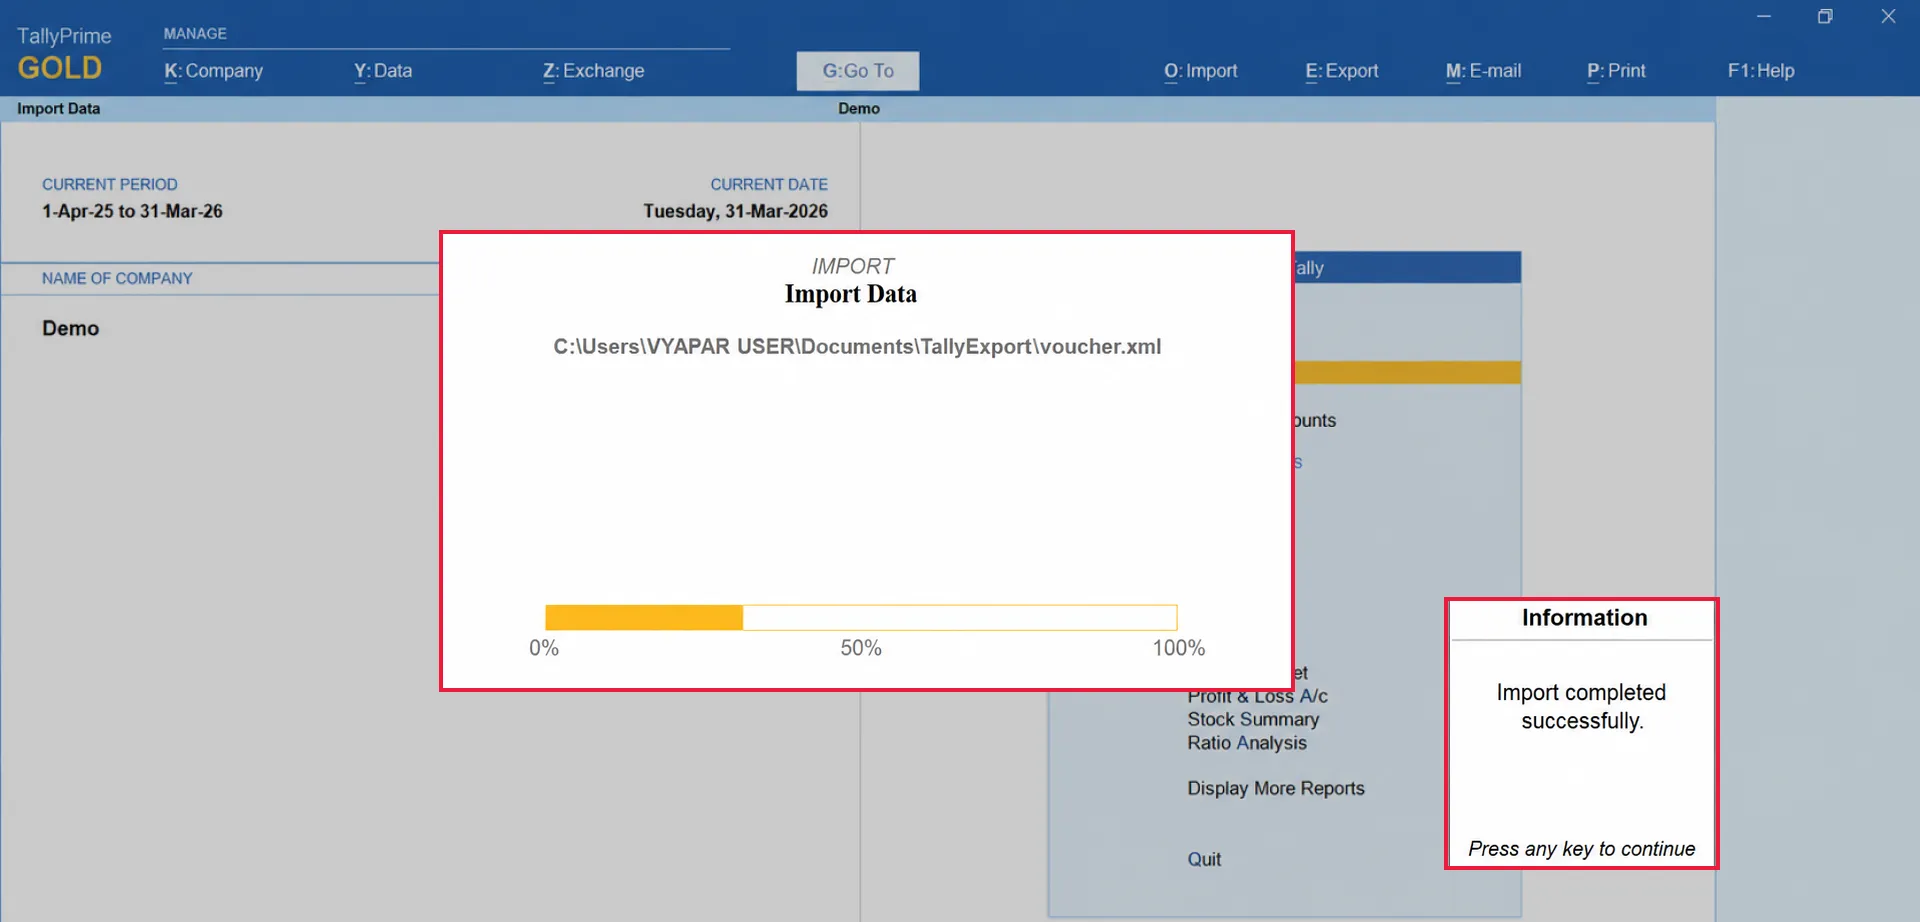Open the P: Print menu
The width and height of the screenshot is (1920, 922).
click(1616, 71)
